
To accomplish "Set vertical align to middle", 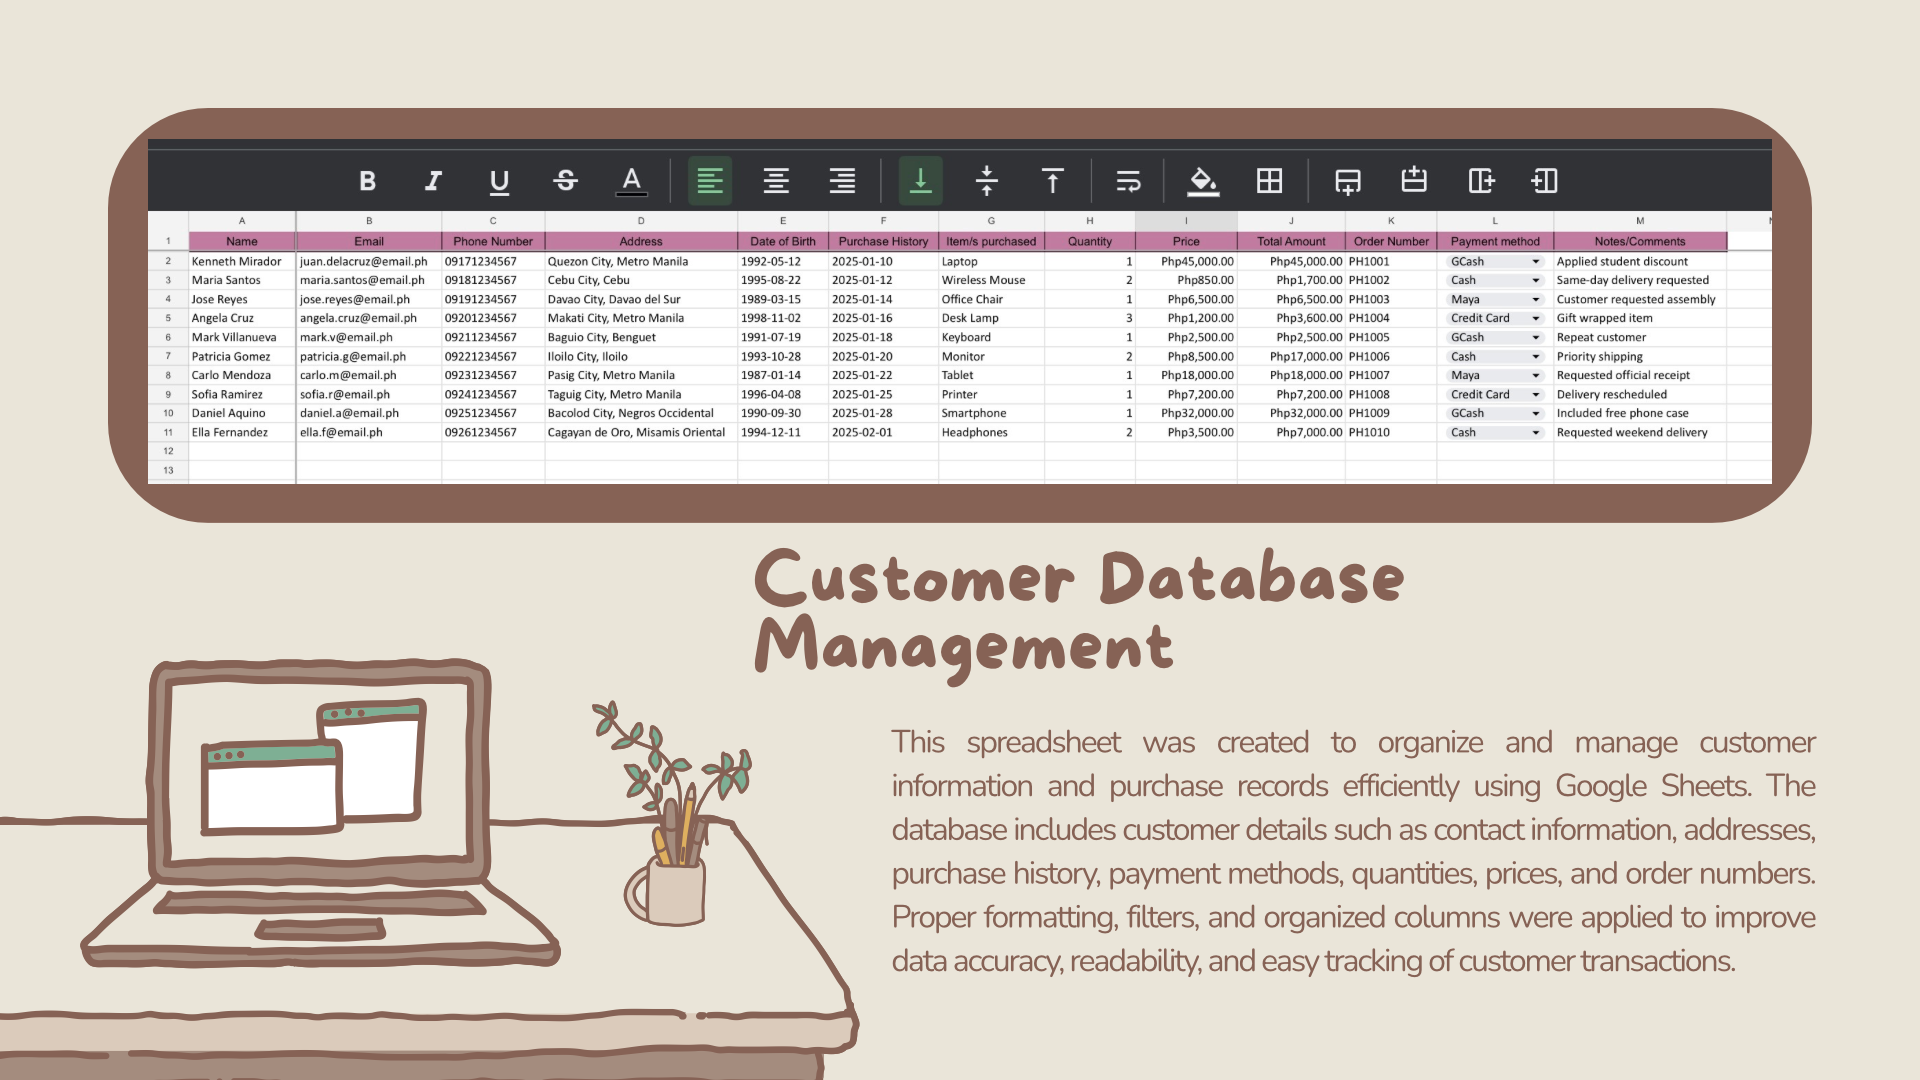I will click(x=986, y=181).
